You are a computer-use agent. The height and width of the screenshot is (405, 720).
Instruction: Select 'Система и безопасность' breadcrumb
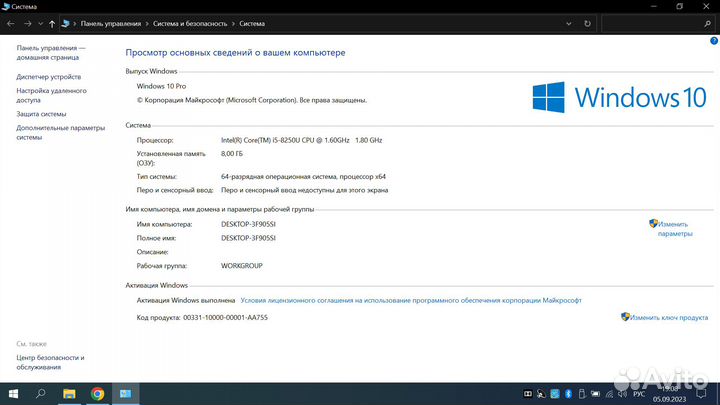(x=190, y=23)
